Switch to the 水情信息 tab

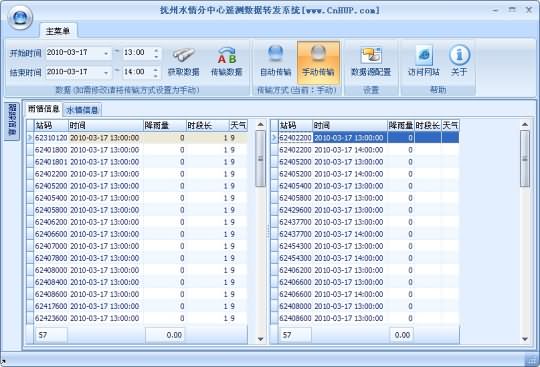click(x=82, y=110)
